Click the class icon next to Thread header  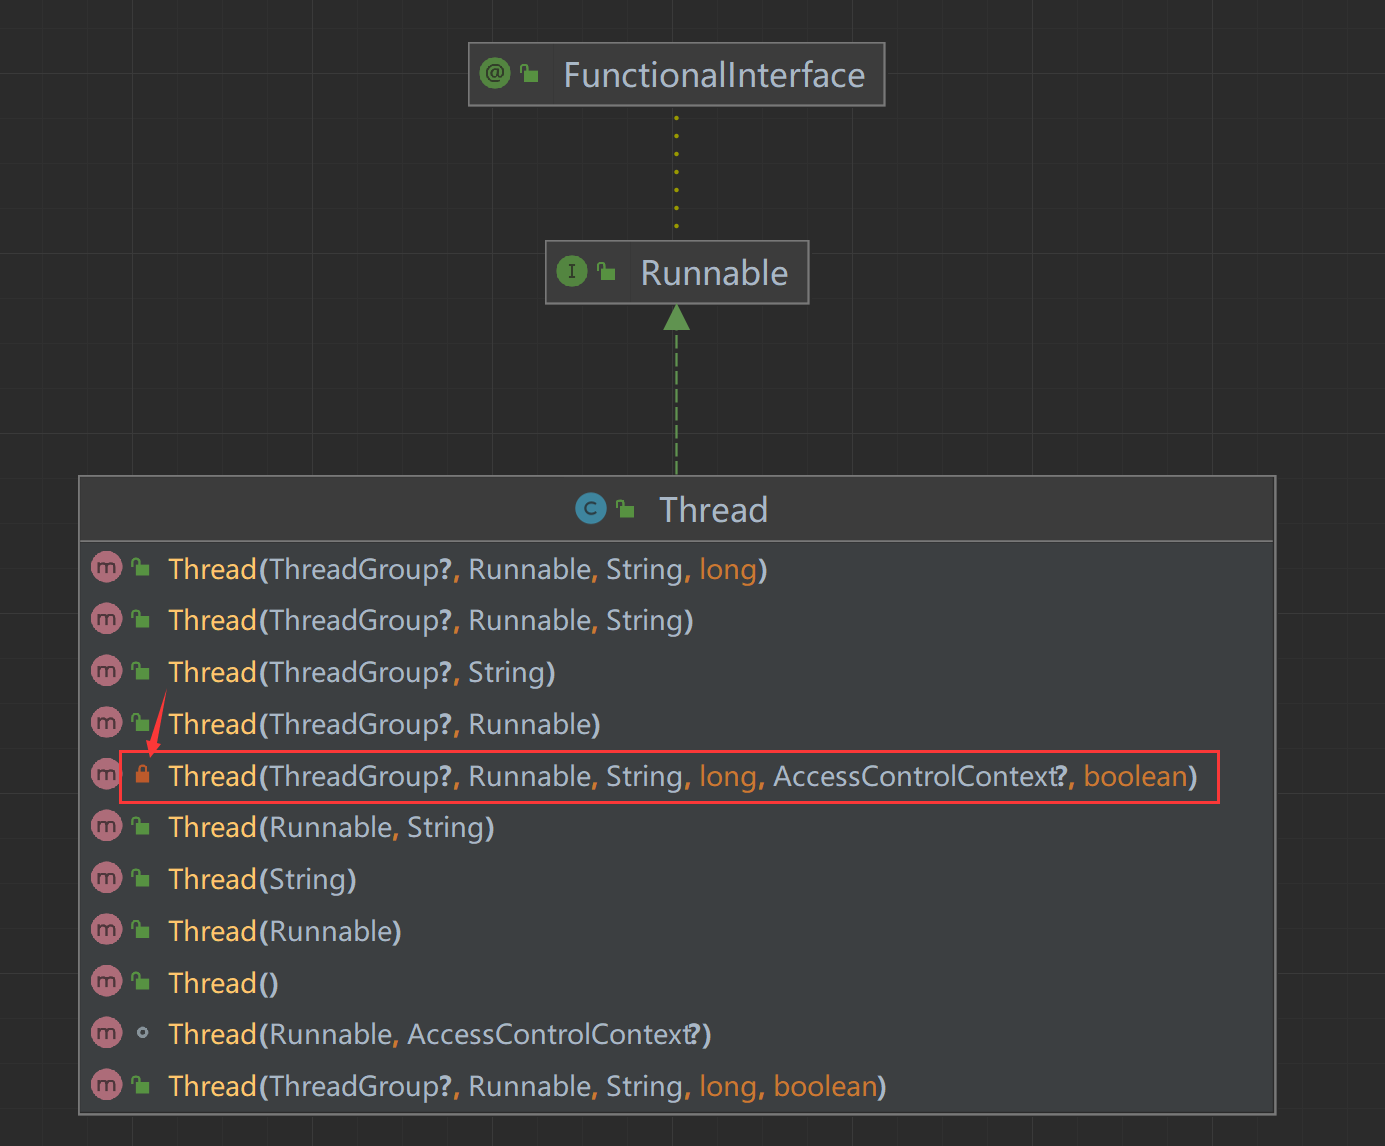tap(591, 509)
